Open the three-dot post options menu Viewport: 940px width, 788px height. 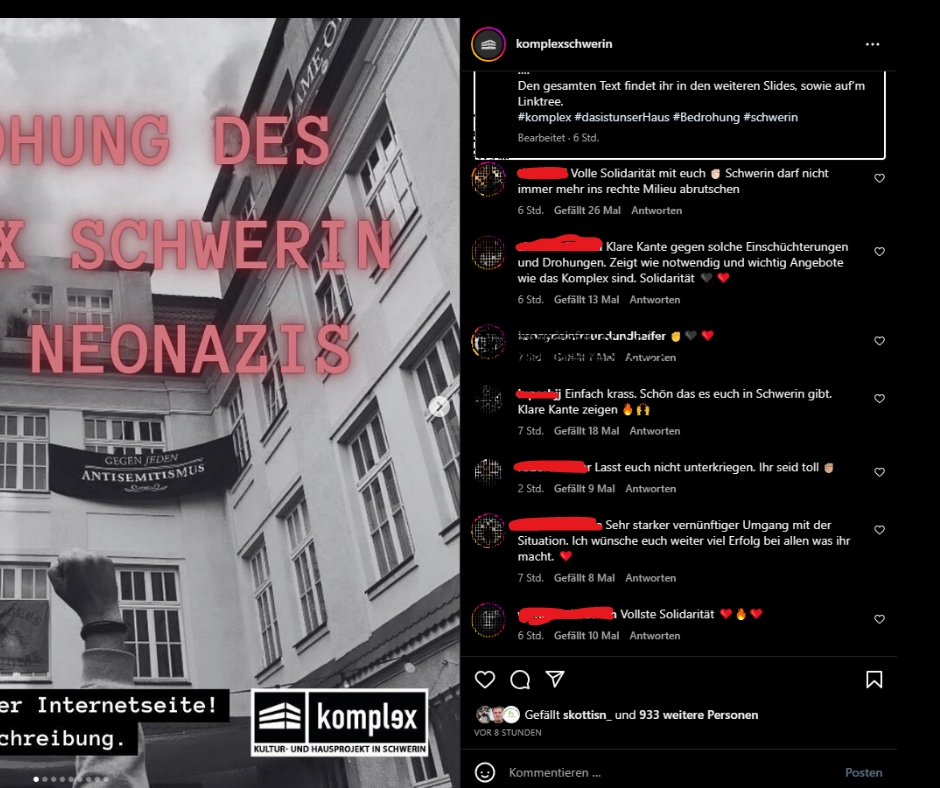(x=872, y=44)
